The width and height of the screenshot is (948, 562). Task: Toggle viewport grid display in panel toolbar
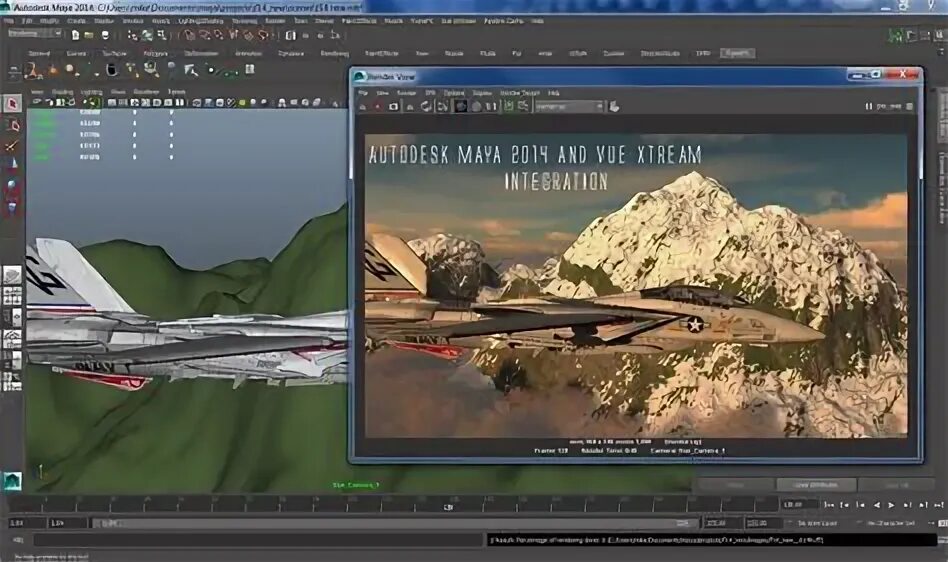pos(112,103)
